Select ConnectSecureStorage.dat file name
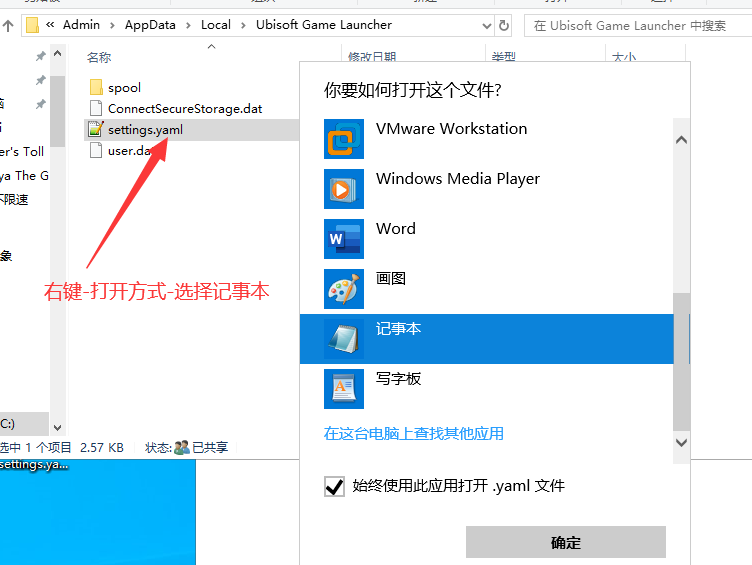The width and height of the screenshot is (752, 565). pos(185,109)
